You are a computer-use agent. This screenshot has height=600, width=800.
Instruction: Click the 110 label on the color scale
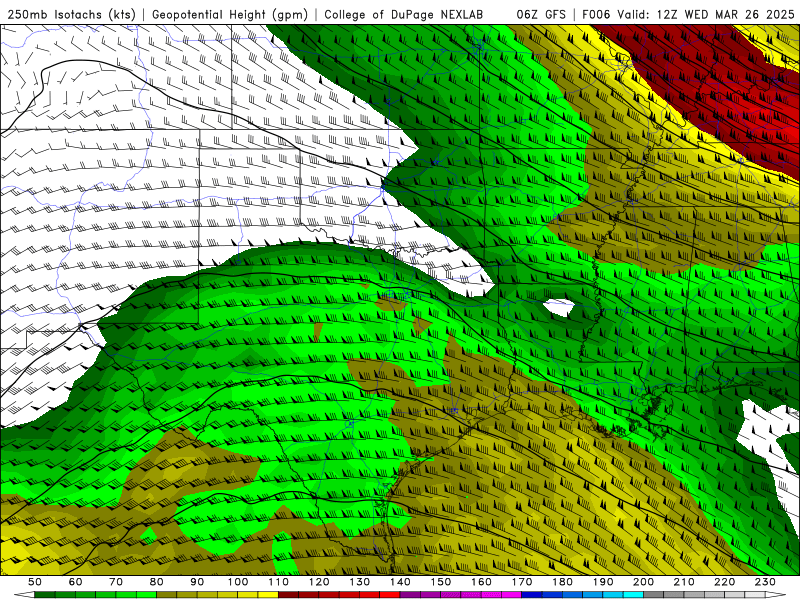278,582
